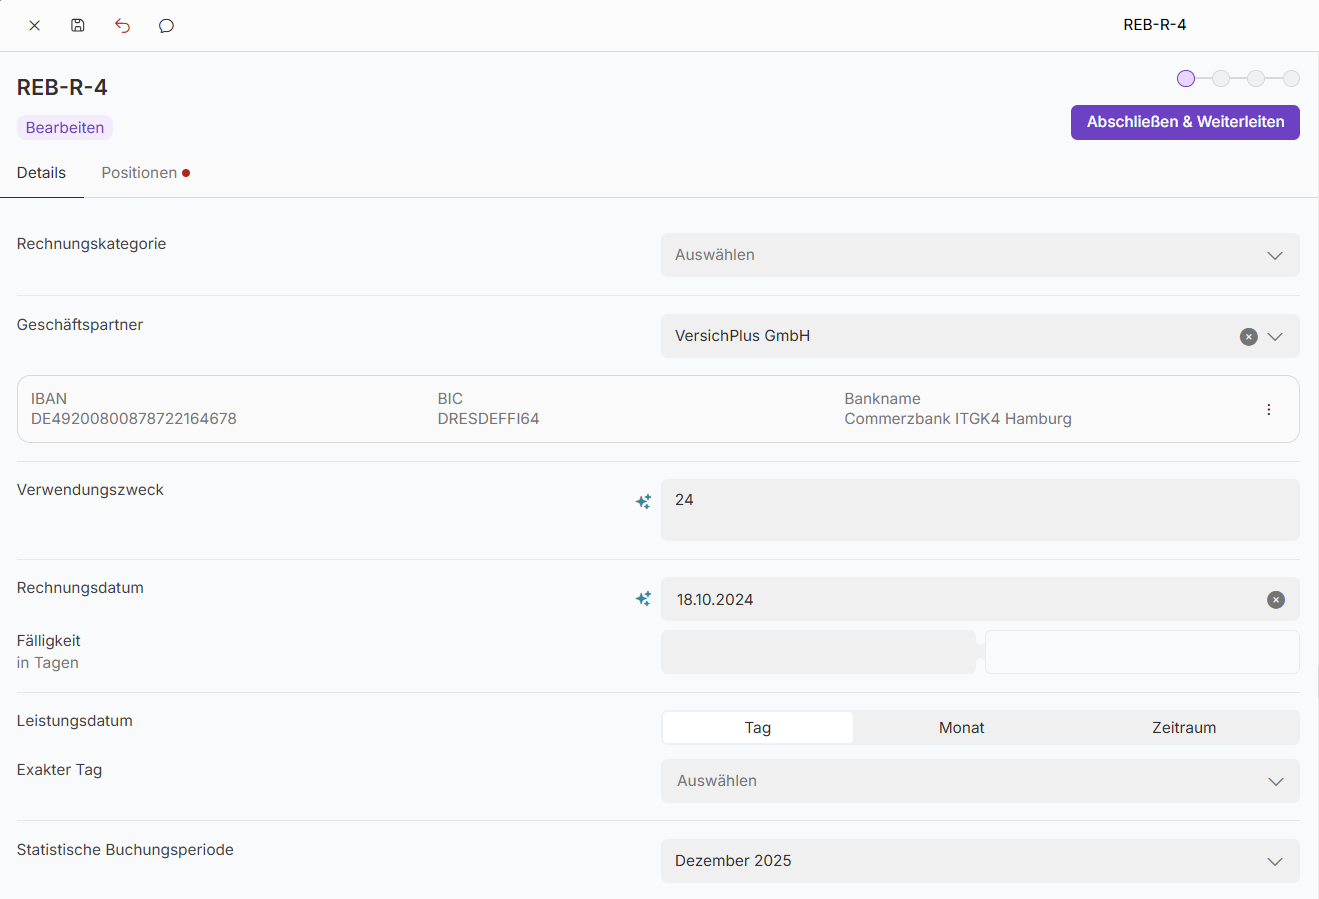Close the REB-R-4 form with X icon
This screenshot has height=899, width=1319.
[34, 26]
